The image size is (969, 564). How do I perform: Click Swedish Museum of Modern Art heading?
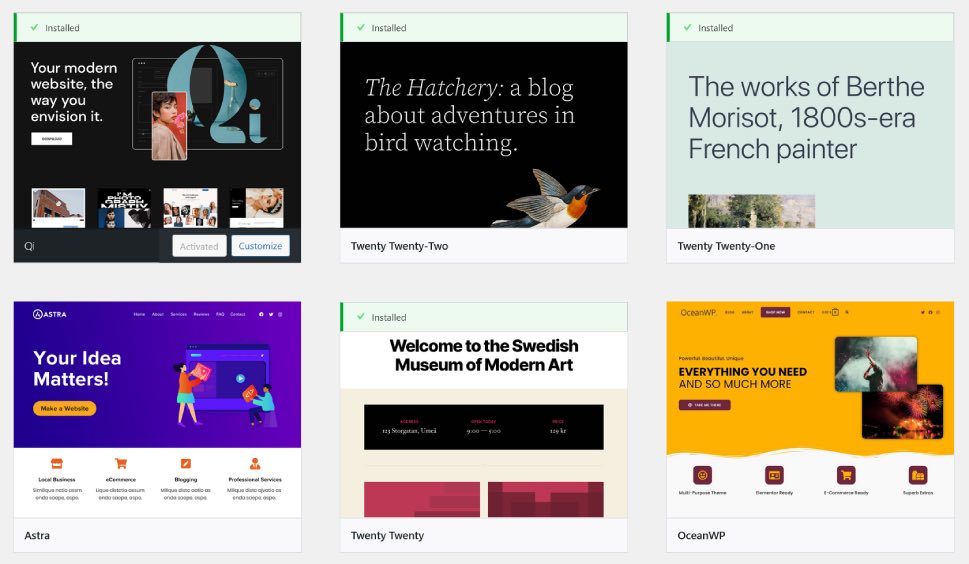pyautogui.click(x=484, y=355)
